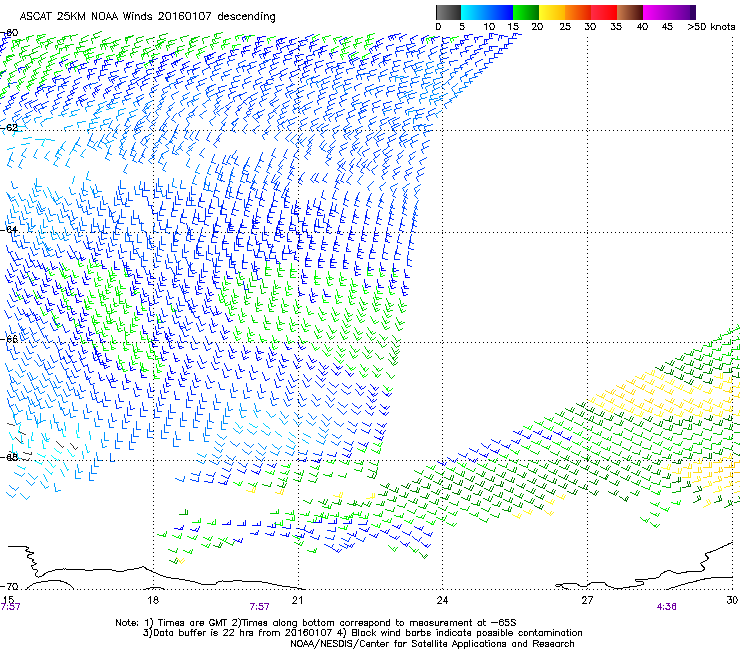740x650 pixels.
Task: Click the '5' label under the color scale
Action: [462, 27]
